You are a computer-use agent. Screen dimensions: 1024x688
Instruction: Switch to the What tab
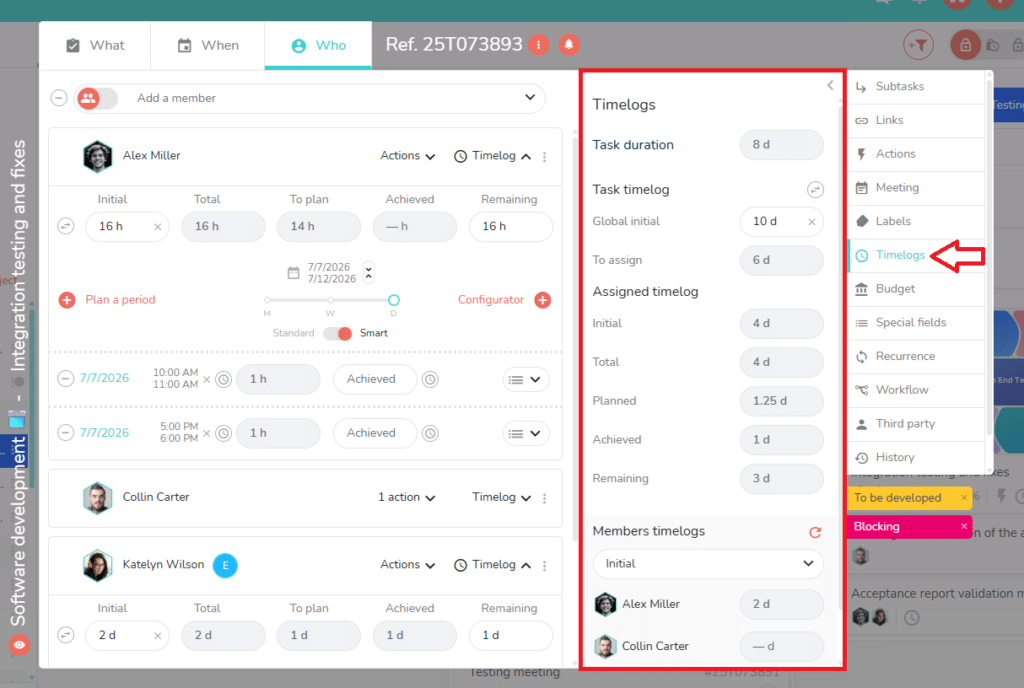(95, 45)
